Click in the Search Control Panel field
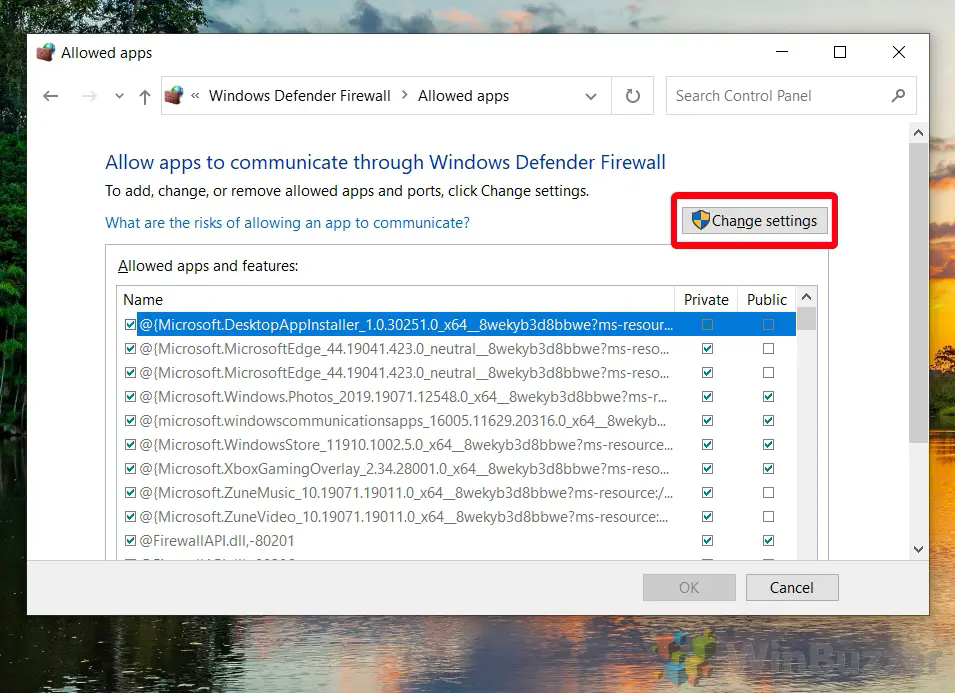The width and height of the screenshot is (955, 693). tap(780, 96)
